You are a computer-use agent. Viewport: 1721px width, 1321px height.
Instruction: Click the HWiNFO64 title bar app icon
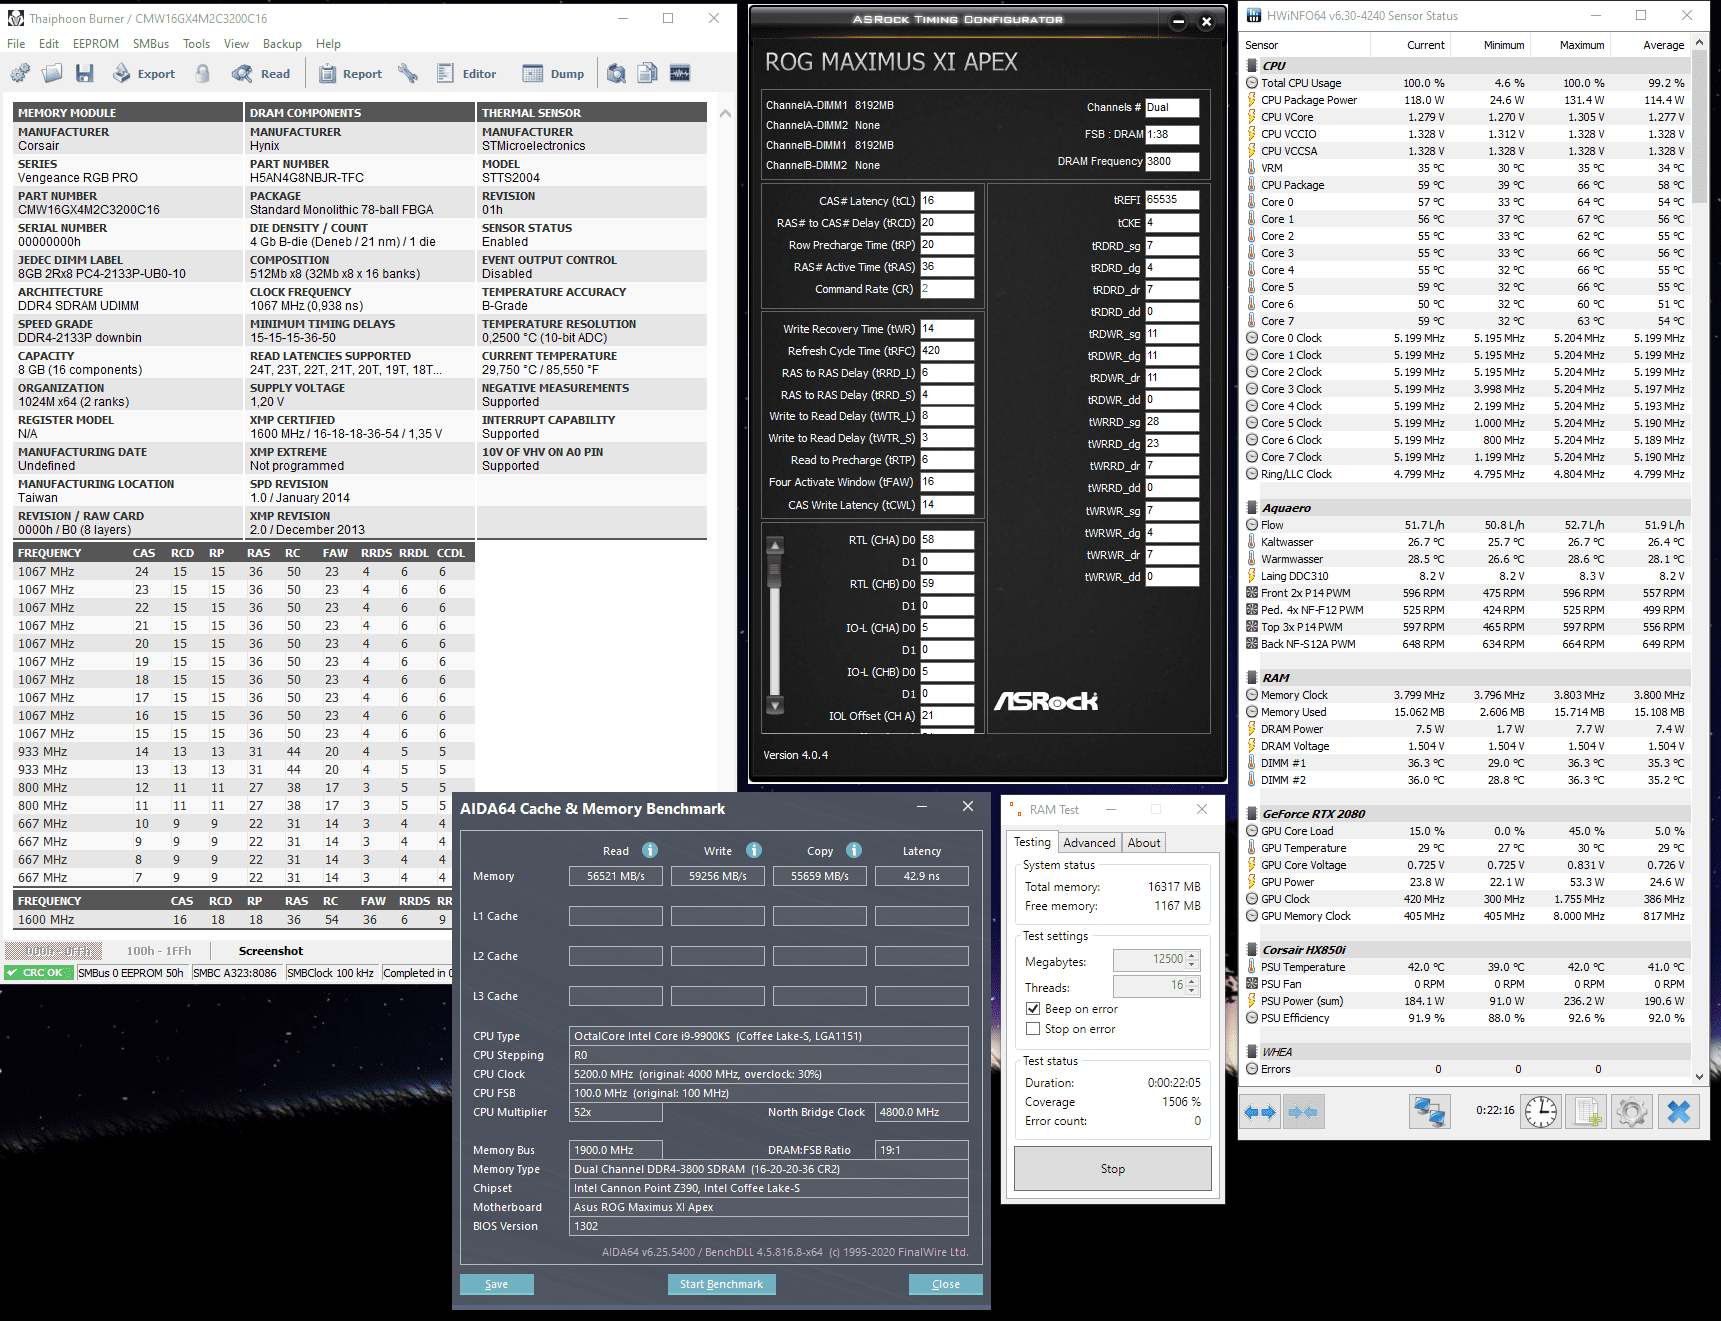[x=1253, y=15]
